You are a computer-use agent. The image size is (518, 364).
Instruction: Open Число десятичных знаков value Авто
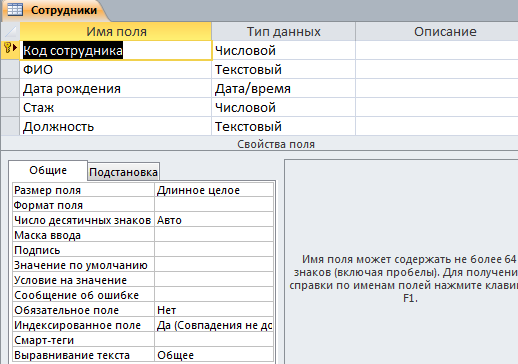[214, 220]
